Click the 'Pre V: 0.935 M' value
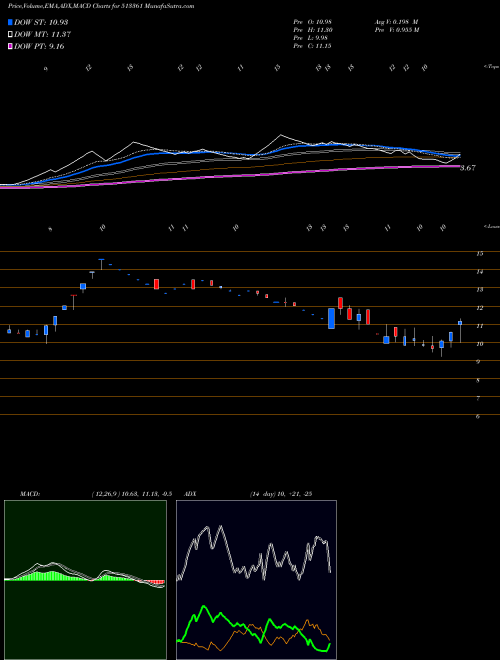This screenshot has width=500, height=660. tap(396, 30)
